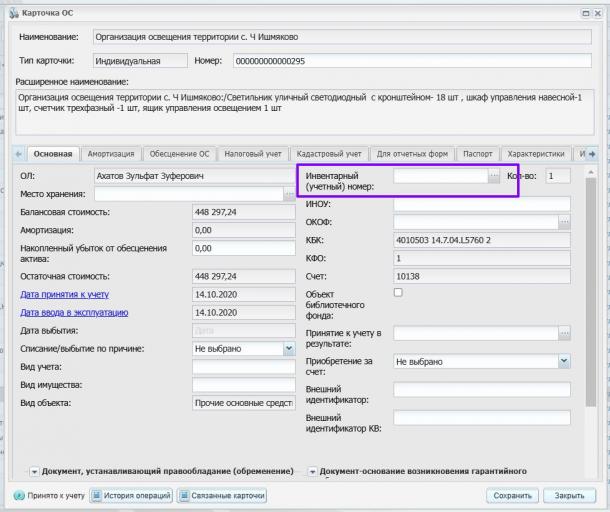Open Принятие к учету в результате lookup button
This screenshot has height=512, width=610.
tap(564, 333)
